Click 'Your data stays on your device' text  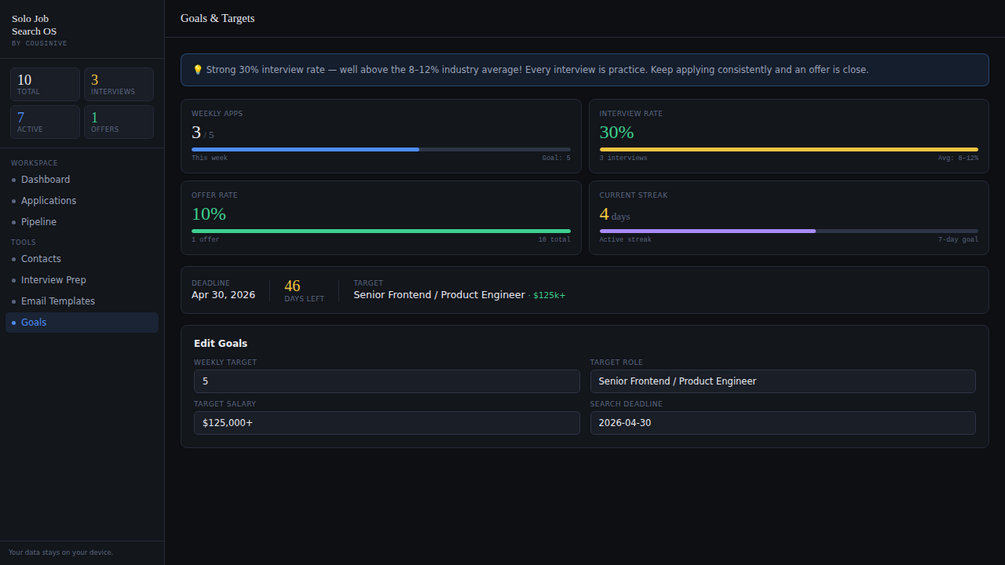[x=61, y=552]
